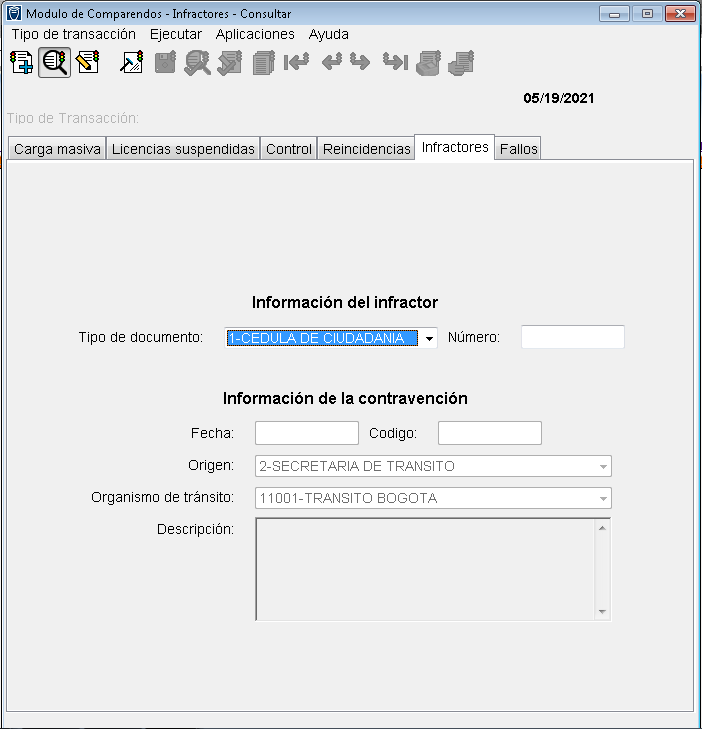This screenshot has width=702, height=729.
Task: Click the last record navigation arrow icon
Action: coord(395,62)
